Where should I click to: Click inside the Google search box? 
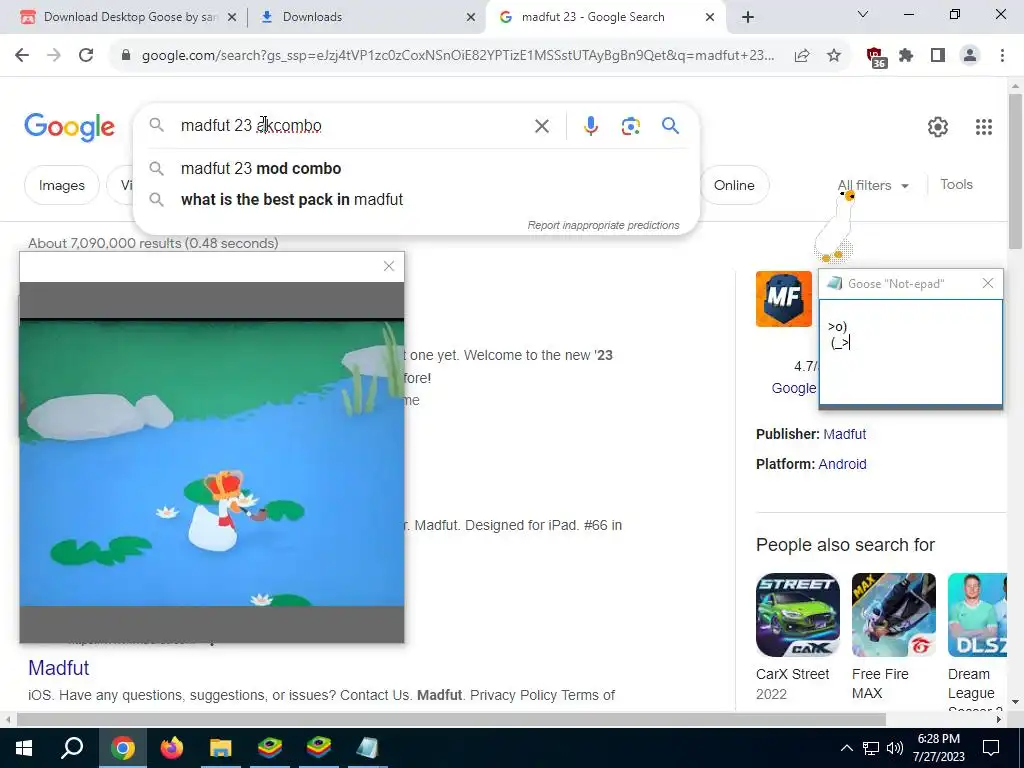(353, 125)
